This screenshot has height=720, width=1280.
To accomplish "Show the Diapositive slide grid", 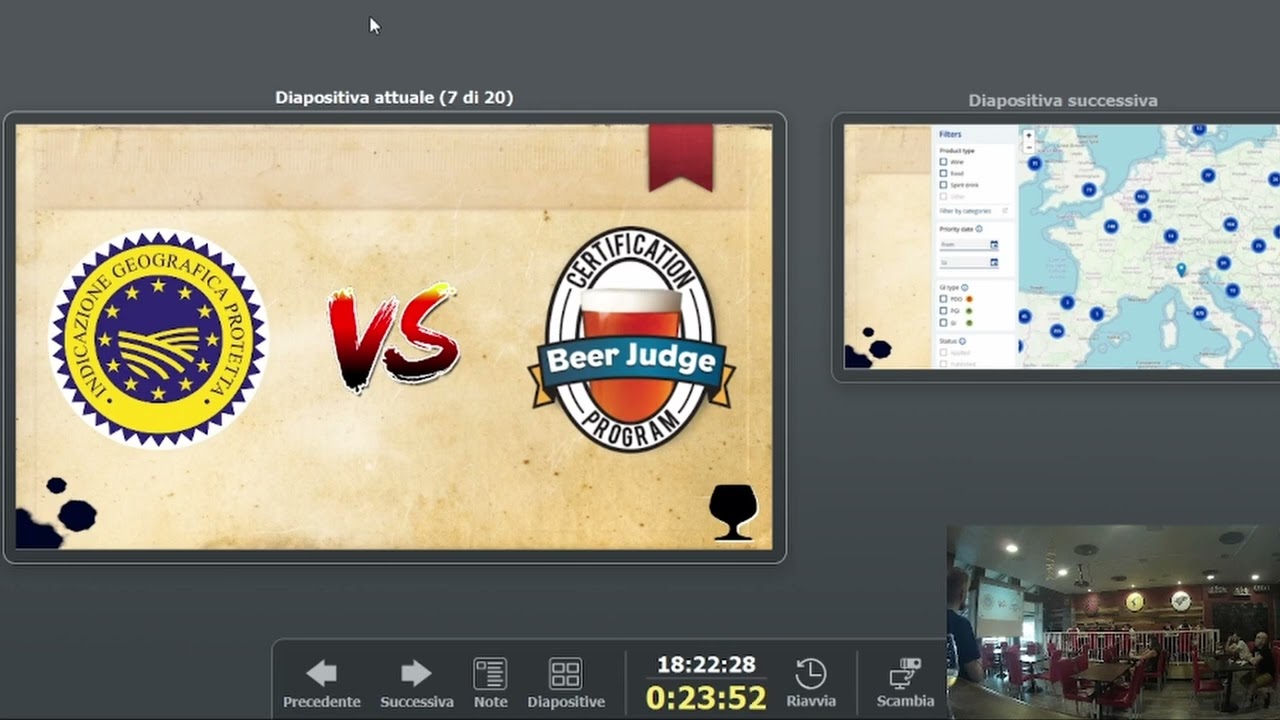I will pyautogui.click(x=566, y=684).
